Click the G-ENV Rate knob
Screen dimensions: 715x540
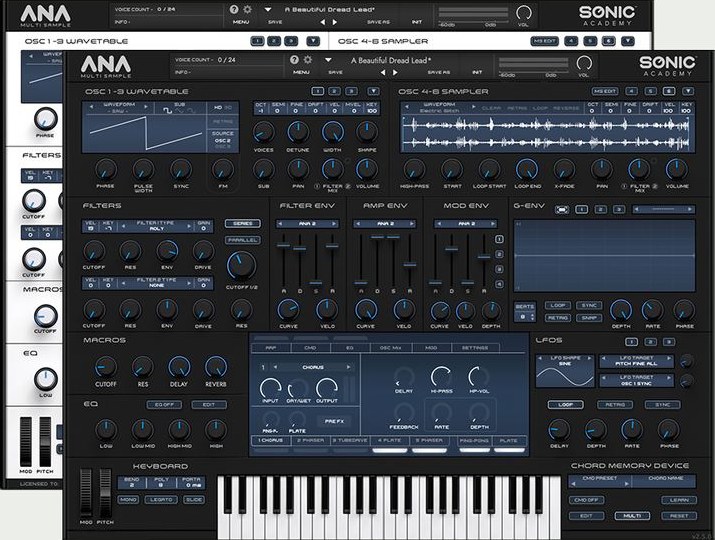pyautogui.click(x=653, y=311)
